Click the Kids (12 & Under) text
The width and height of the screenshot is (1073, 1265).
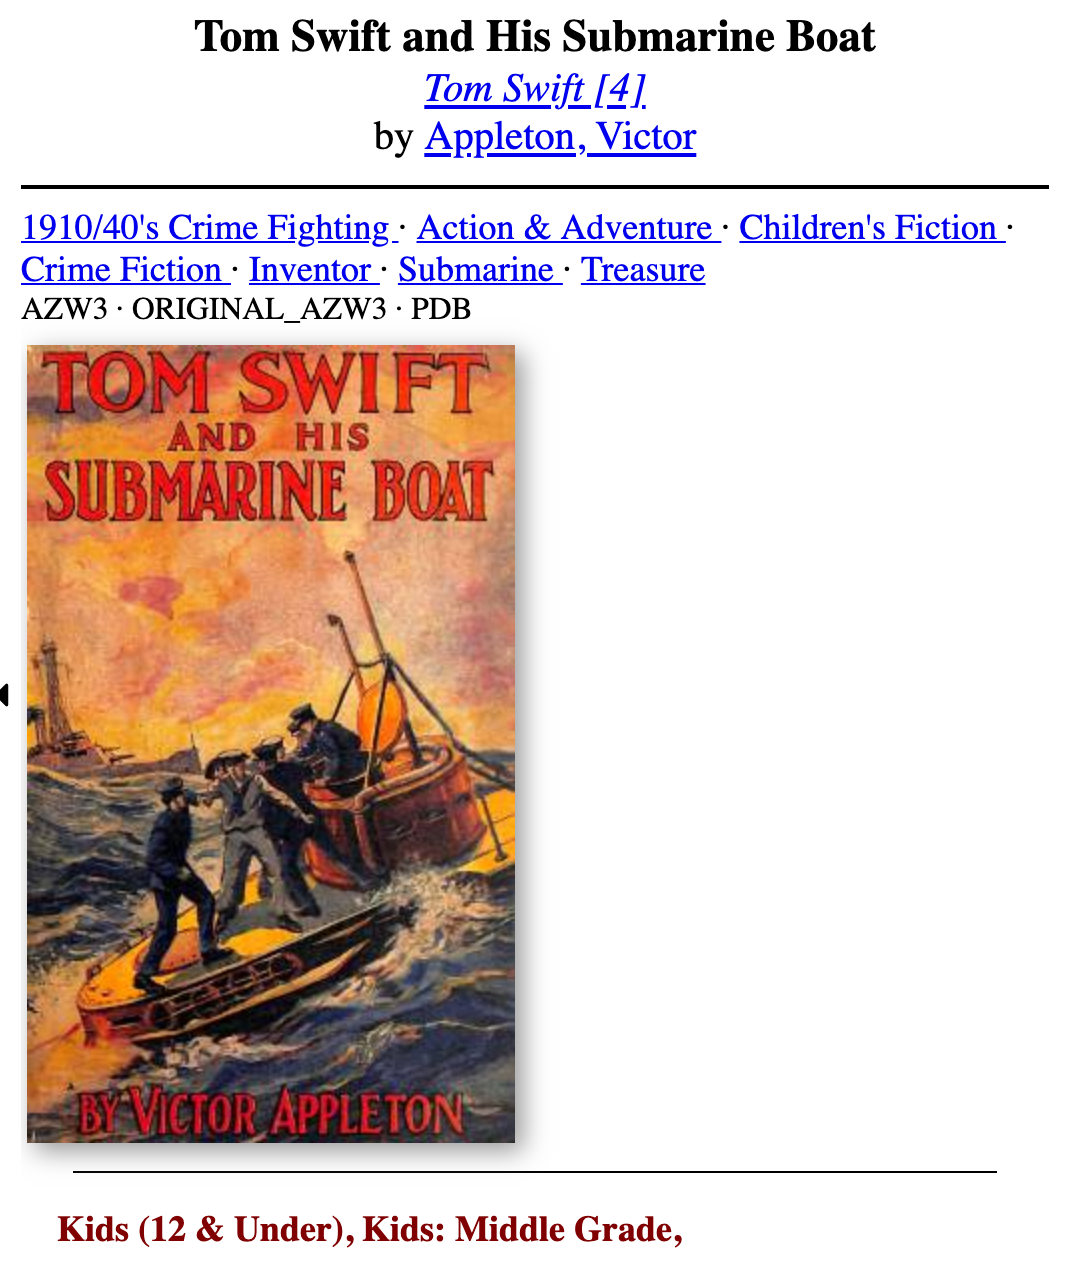(x=200, y=1229)
